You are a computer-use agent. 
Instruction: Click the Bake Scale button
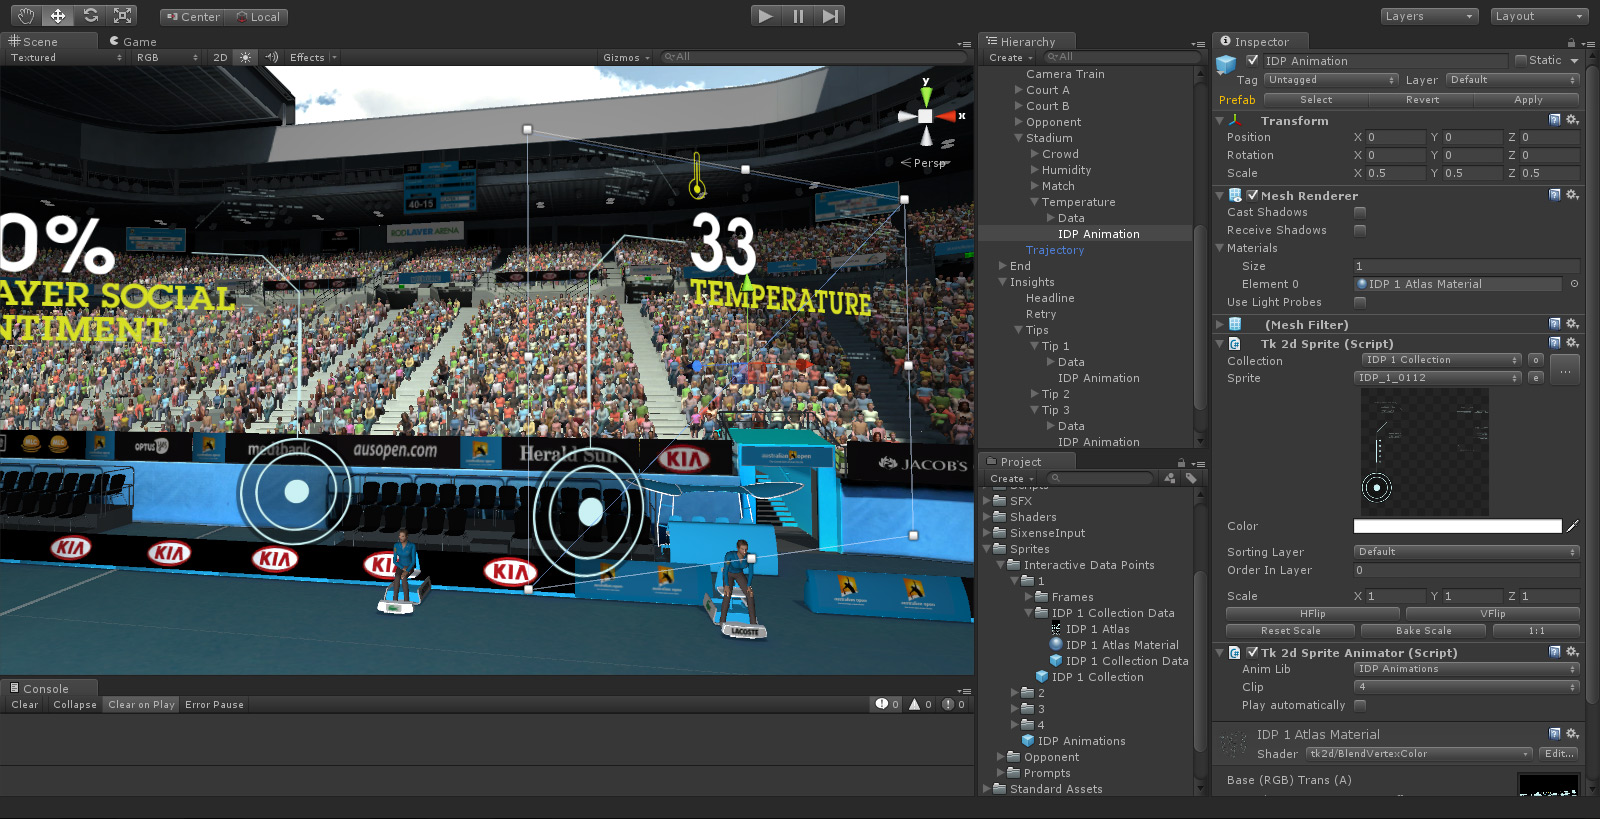(1423, 631)
